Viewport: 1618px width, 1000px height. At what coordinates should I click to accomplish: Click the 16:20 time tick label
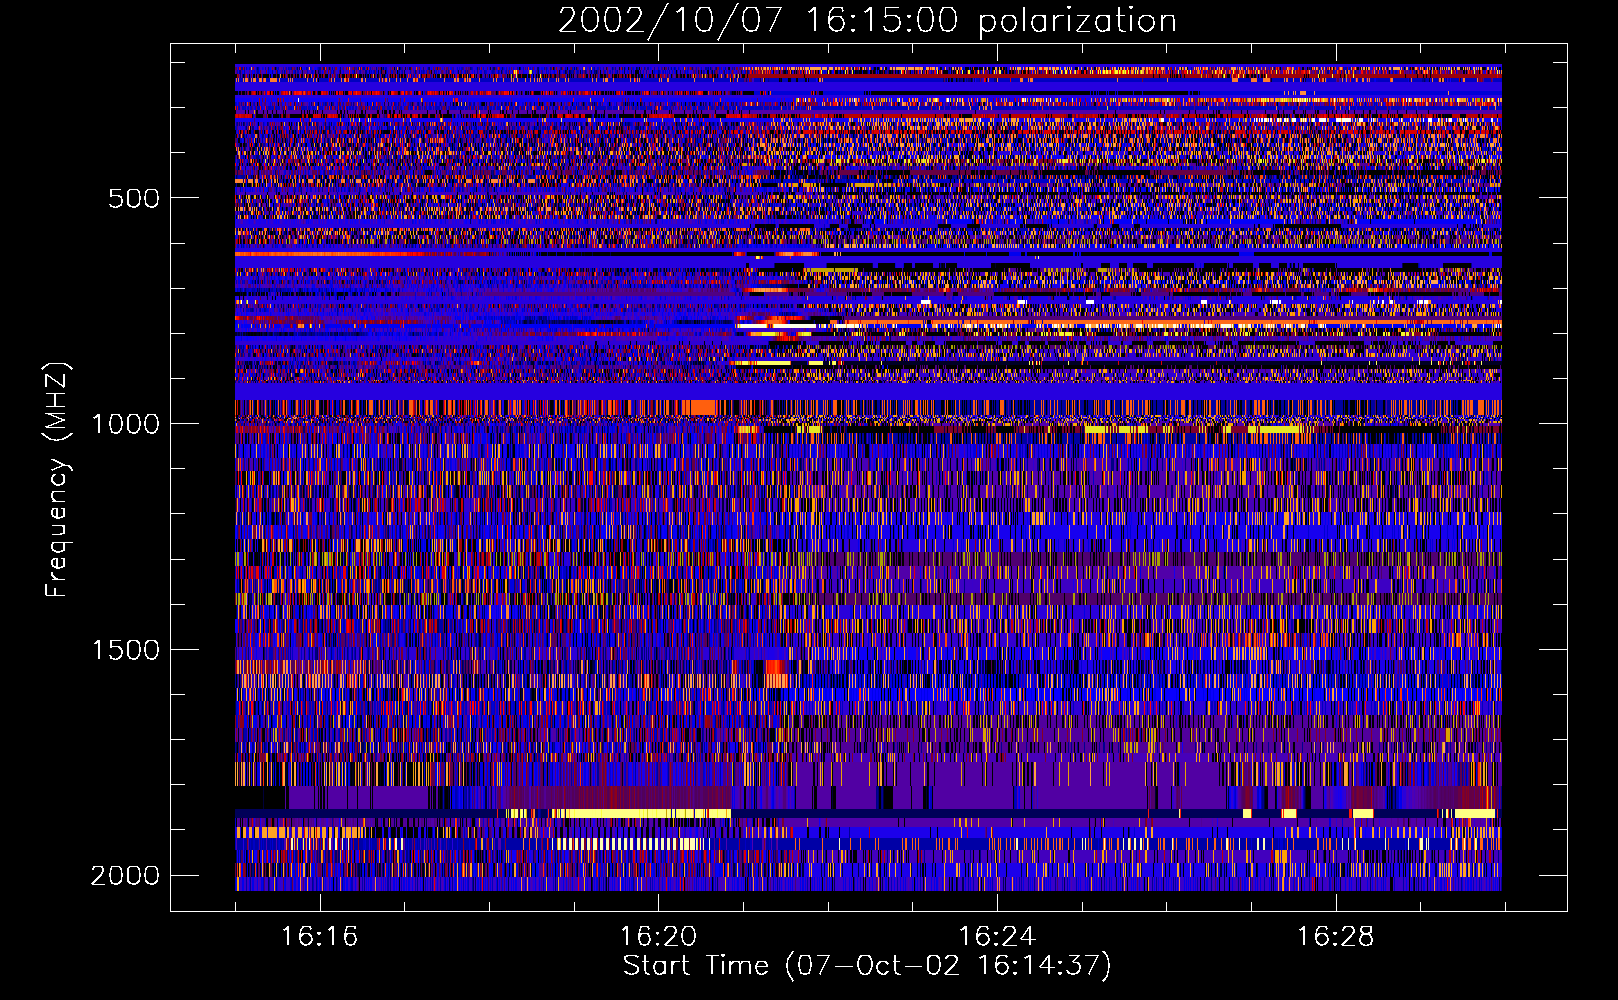pyautogui.click(x=658, y=936)
